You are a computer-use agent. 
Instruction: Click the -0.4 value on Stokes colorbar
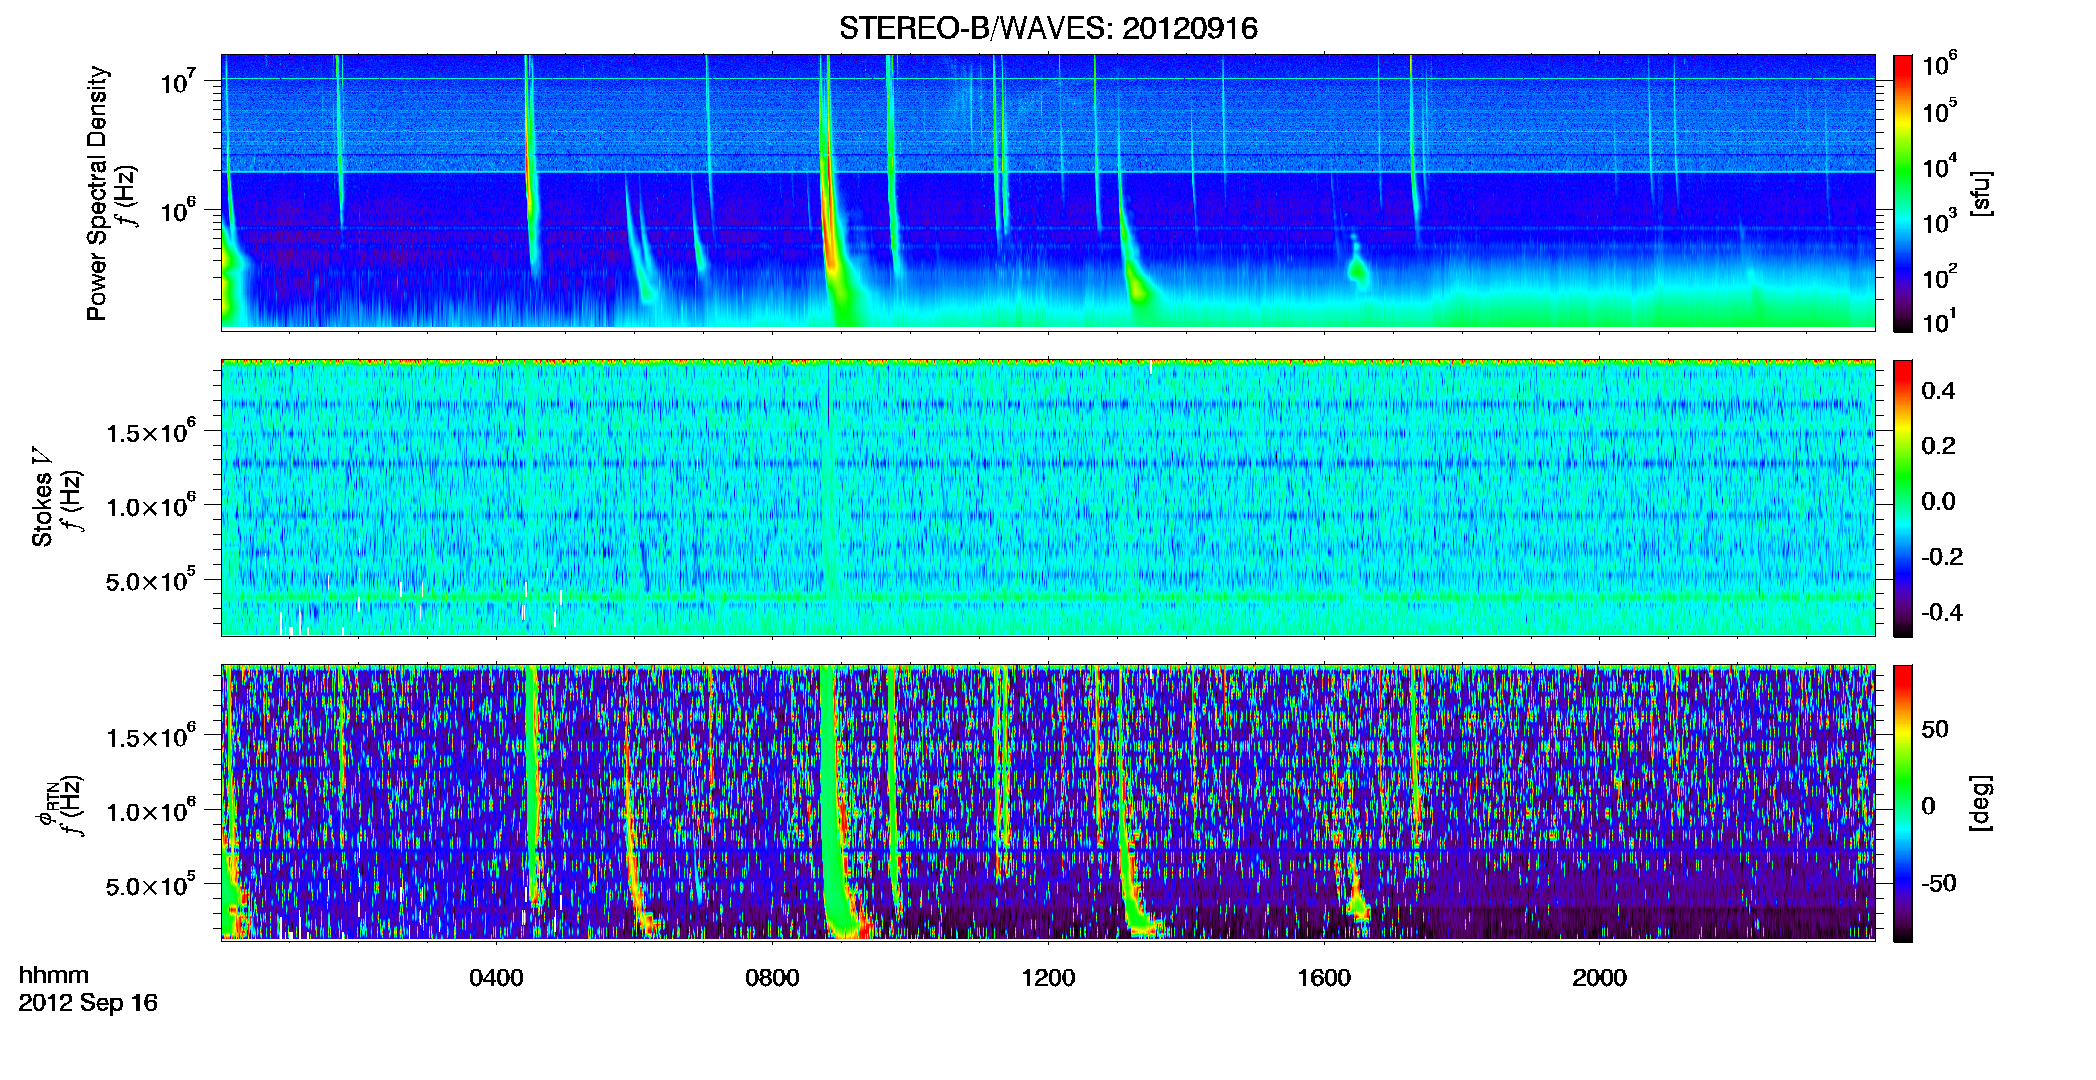pos(1942,612)
